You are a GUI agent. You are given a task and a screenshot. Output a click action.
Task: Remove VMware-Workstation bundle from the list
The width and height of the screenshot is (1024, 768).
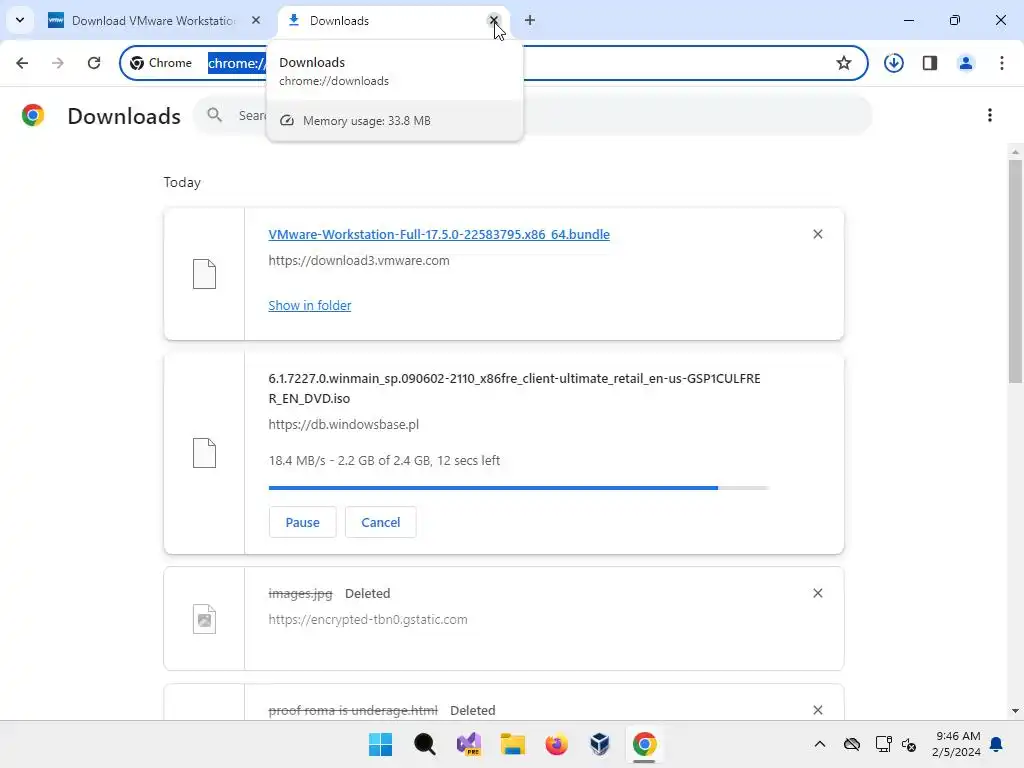pos(818,234)
